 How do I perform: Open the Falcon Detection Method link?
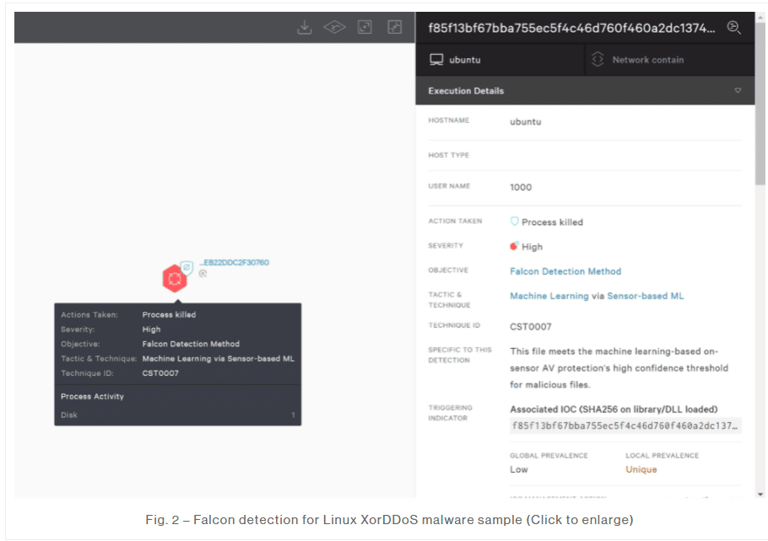click(565, 271)
